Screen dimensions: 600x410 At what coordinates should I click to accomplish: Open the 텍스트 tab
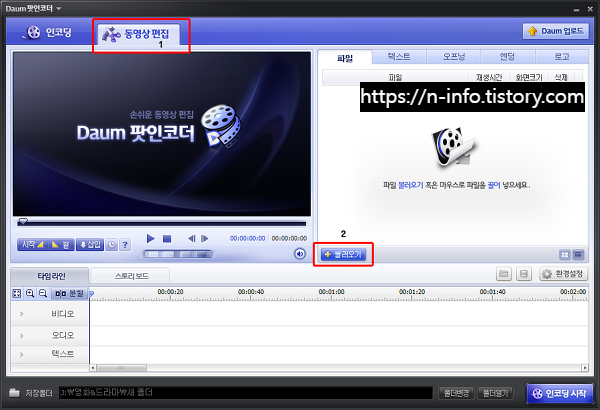click(399, 57)
